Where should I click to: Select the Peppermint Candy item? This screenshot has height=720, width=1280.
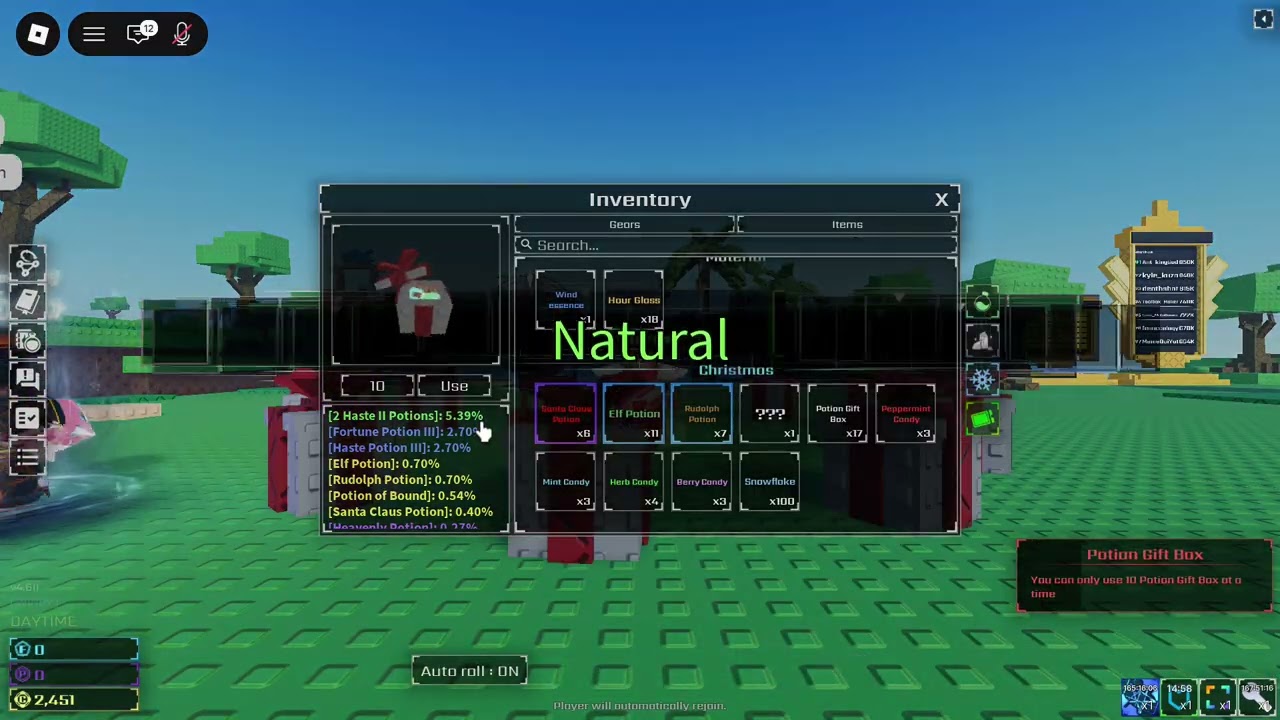tap(906, 413)
